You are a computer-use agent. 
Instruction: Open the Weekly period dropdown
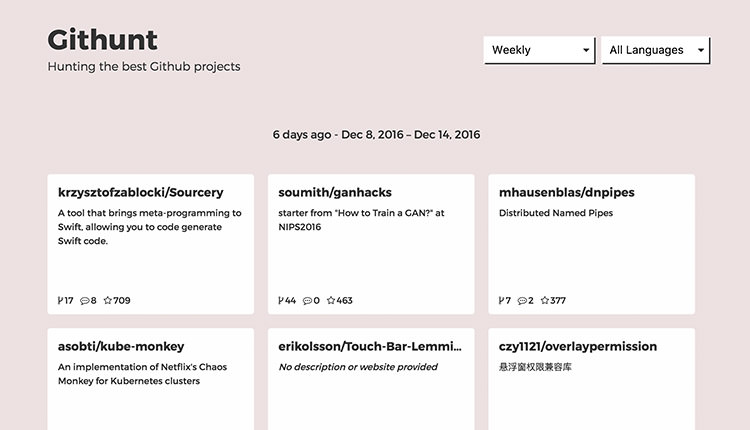point(539,50)
